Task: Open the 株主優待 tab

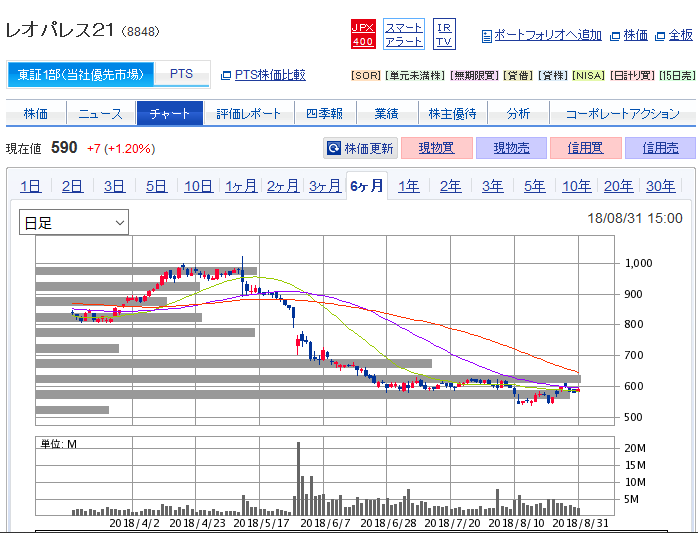Action: [x=452, y=113]
